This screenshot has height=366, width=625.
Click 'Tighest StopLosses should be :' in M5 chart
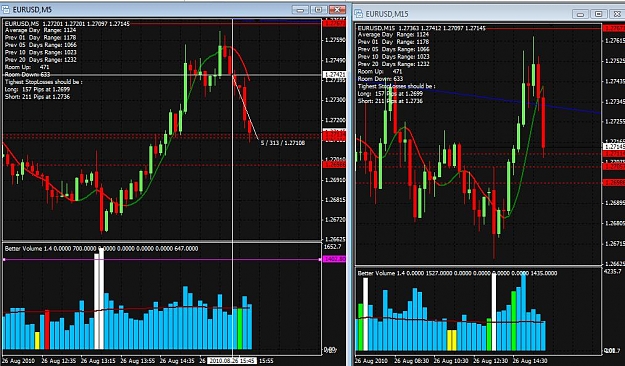44,82
